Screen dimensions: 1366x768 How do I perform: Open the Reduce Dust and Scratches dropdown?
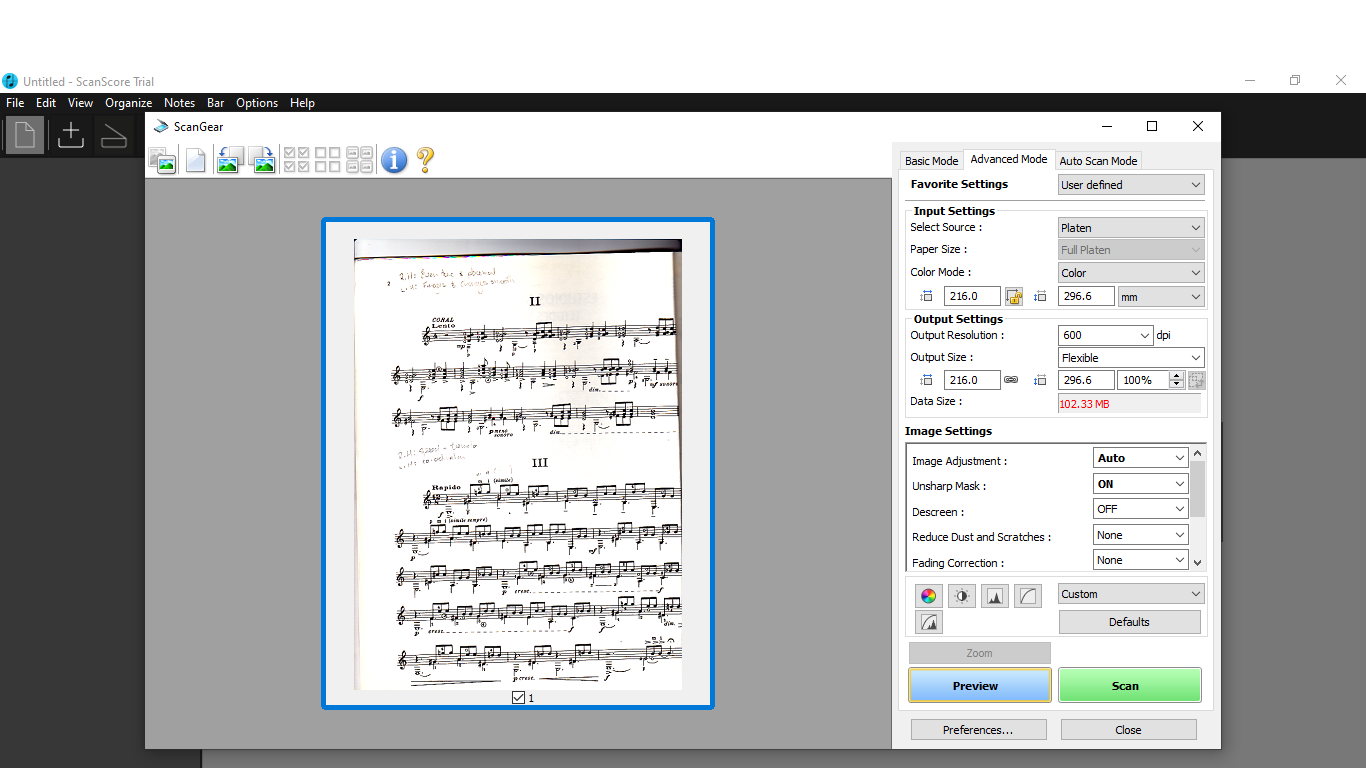click(1141, 535)
